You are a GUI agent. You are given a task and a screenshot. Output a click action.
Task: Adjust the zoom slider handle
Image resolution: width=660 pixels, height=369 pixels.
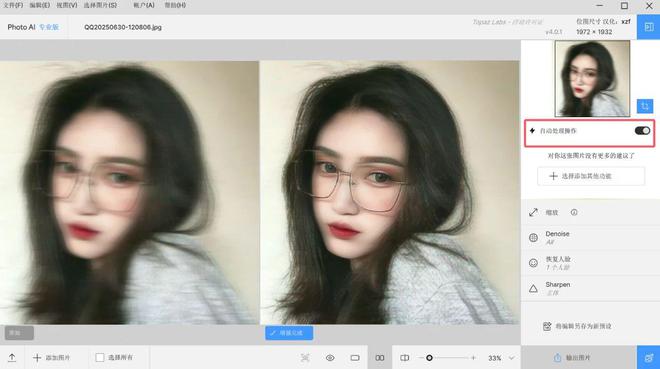(429, 358)
